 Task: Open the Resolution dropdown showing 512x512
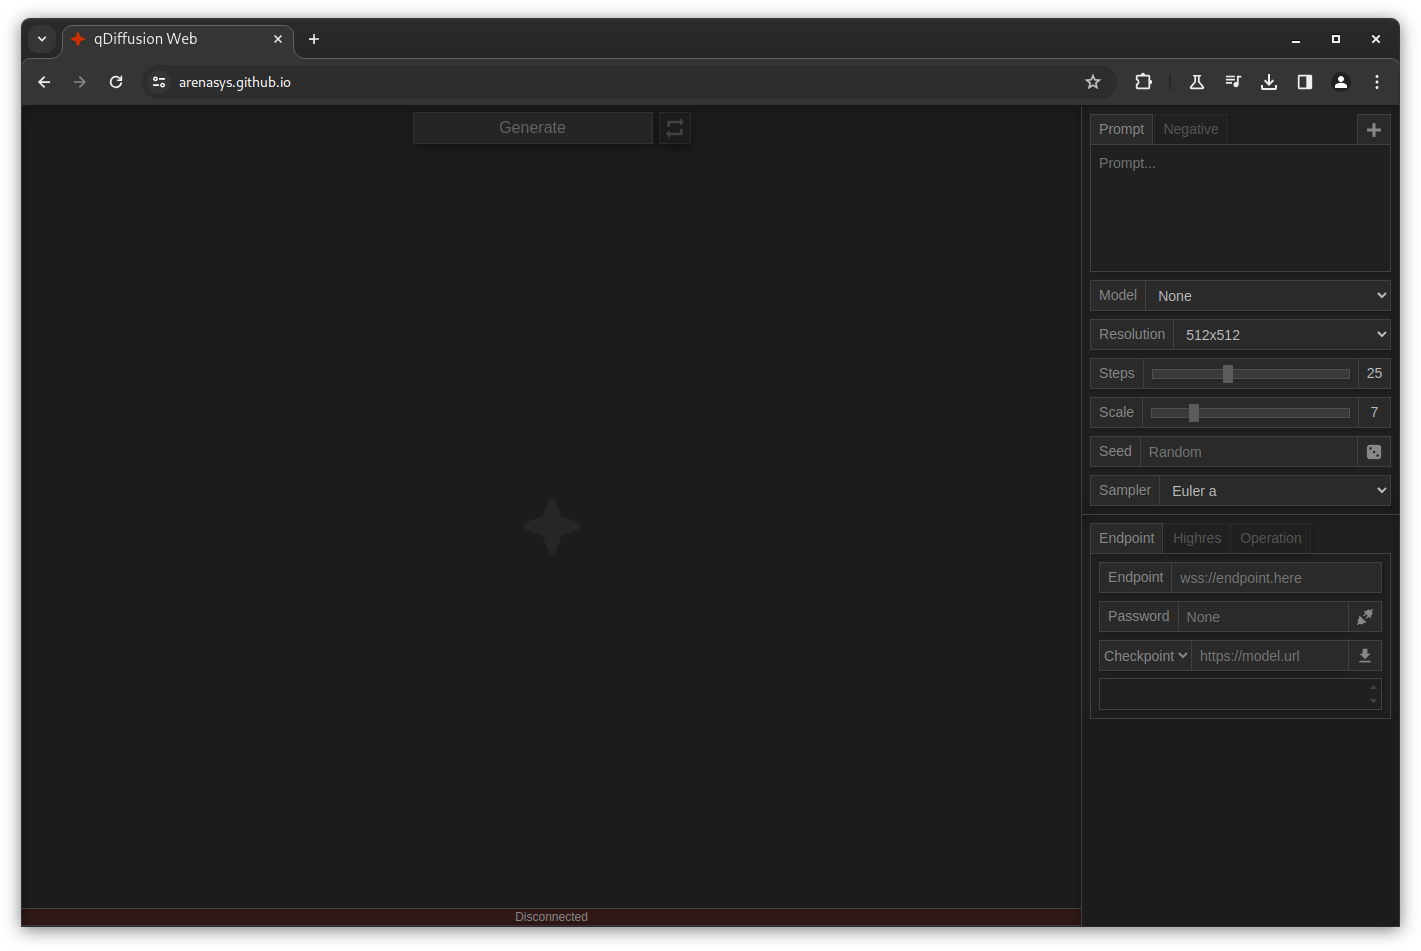(x=1282, y=335)
